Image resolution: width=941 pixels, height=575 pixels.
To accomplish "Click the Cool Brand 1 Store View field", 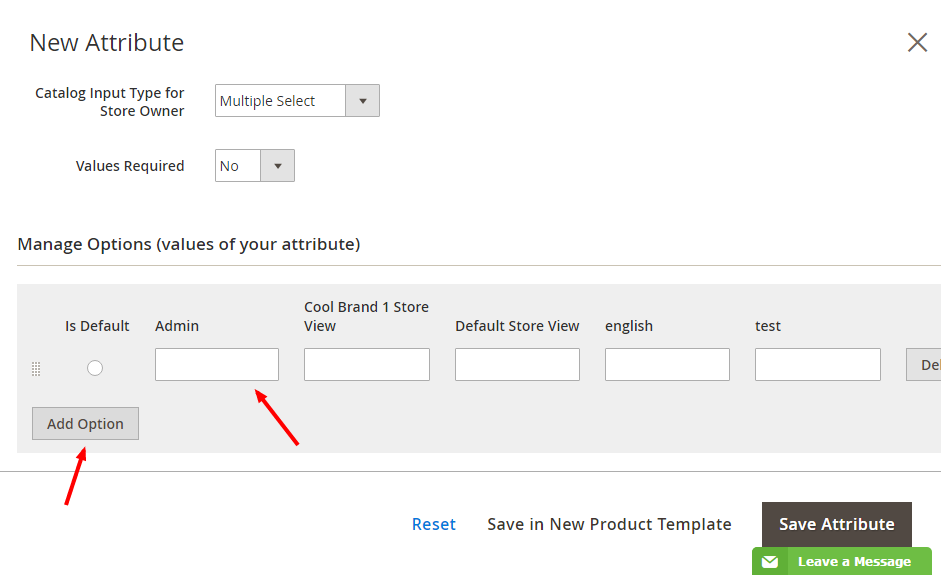I will [367, 365].
